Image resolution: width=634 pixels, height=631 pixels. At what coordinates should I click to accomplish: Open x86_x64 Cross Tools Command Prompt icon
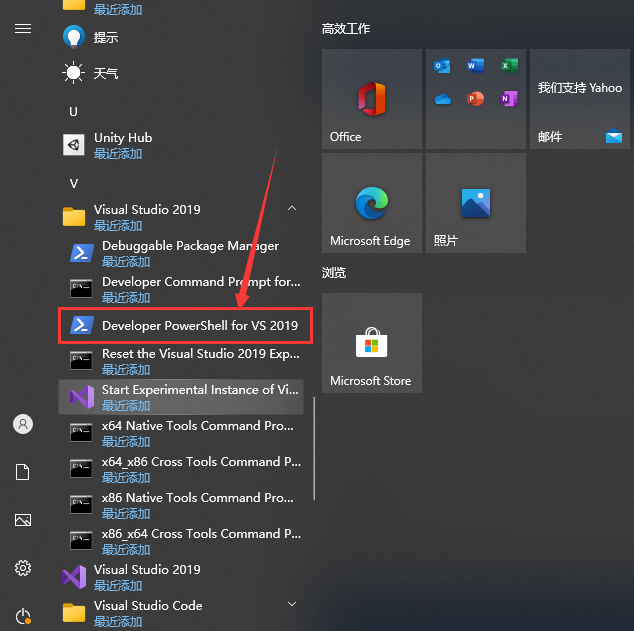pos(81,540)
